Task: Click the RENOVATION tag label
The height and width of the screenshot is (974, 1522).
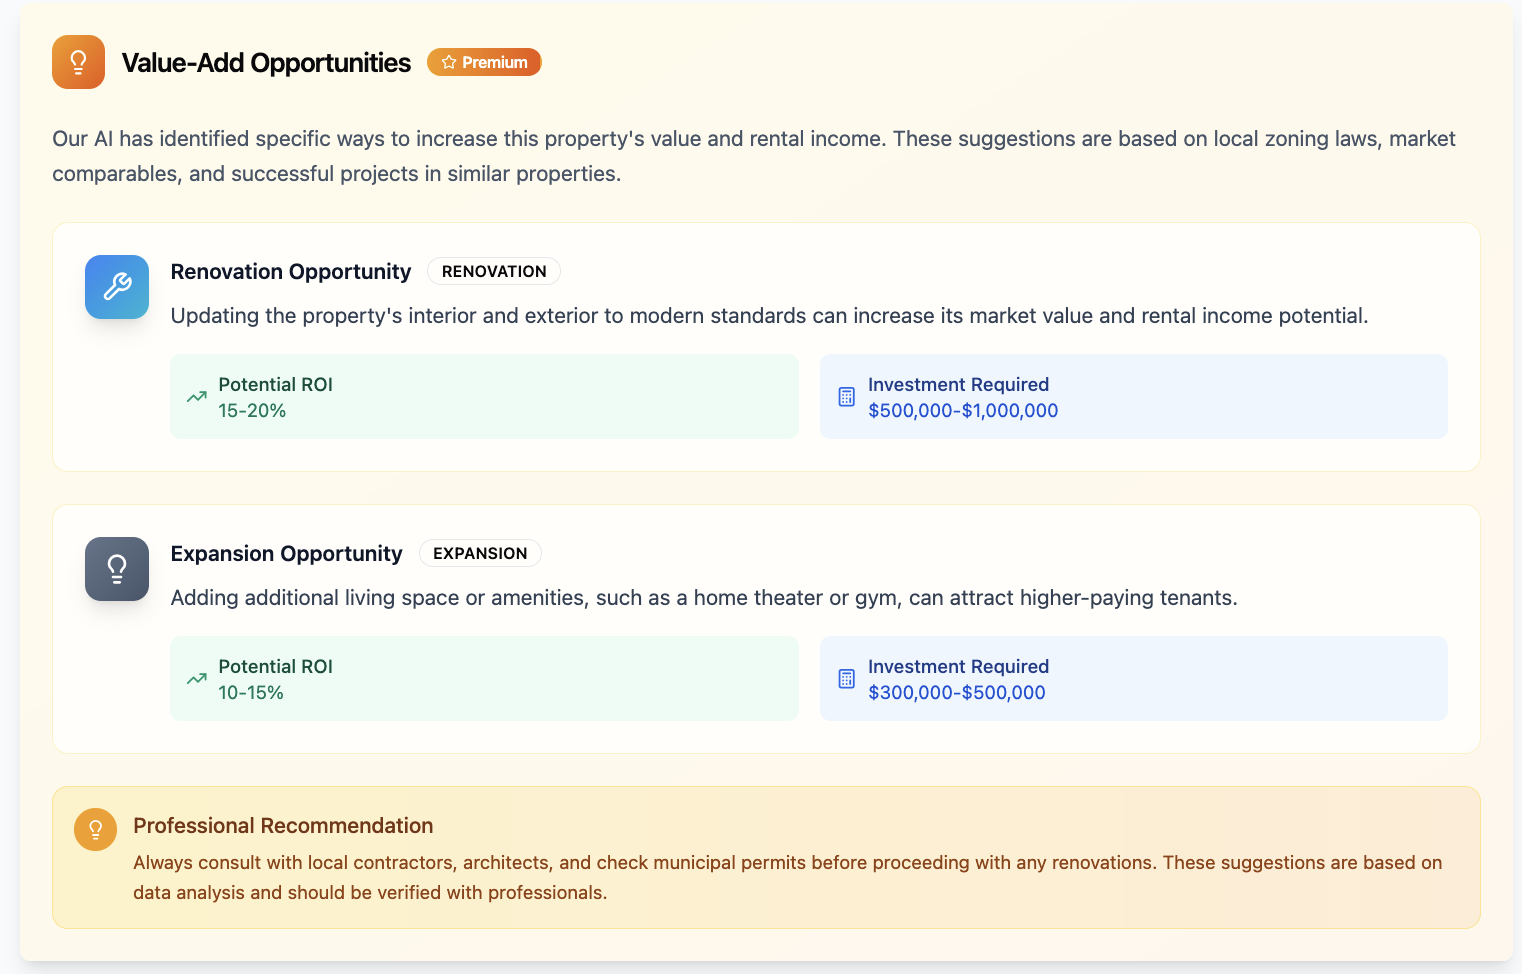Action: 494,271
